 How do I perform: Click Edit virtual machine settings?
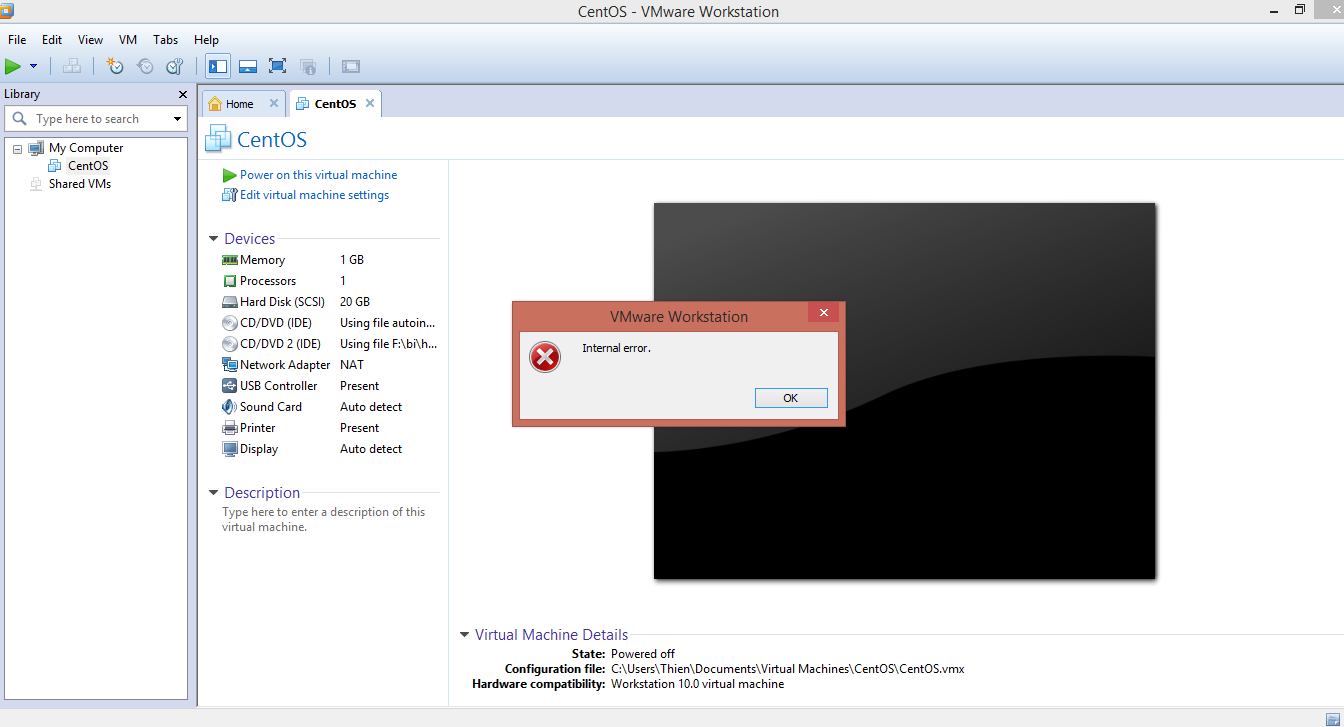click(313, 195)
